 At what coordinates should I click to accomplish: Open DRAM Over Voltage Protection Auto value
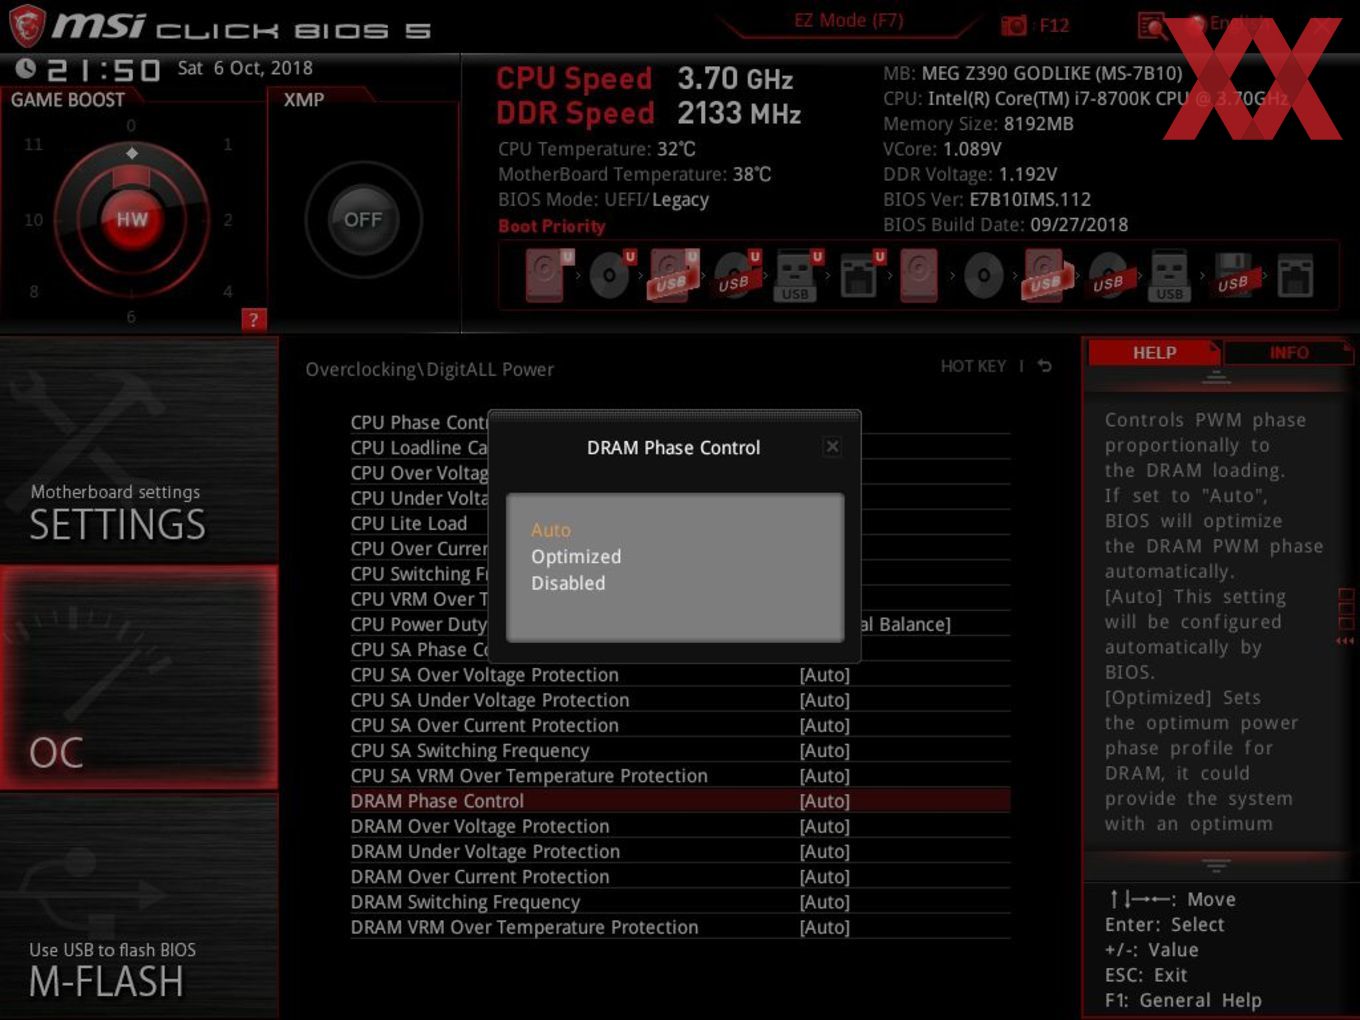[x=825, y=826]
